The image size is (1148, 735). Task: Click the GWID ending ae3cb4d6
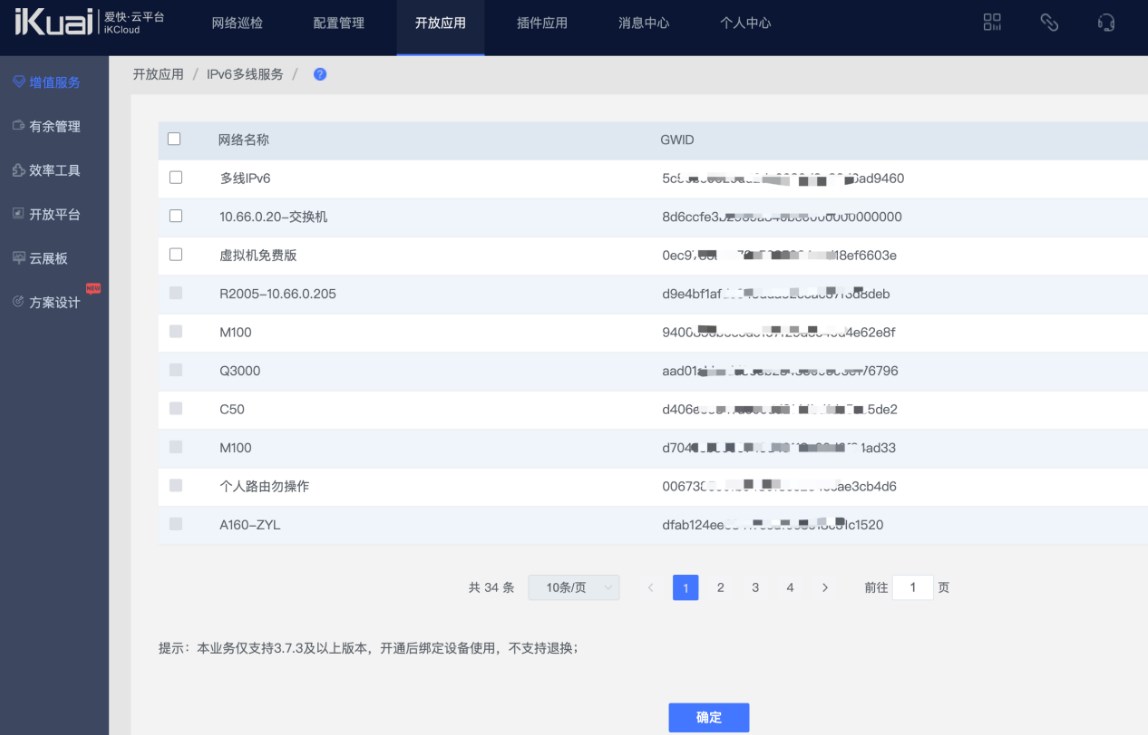(779, 486)
